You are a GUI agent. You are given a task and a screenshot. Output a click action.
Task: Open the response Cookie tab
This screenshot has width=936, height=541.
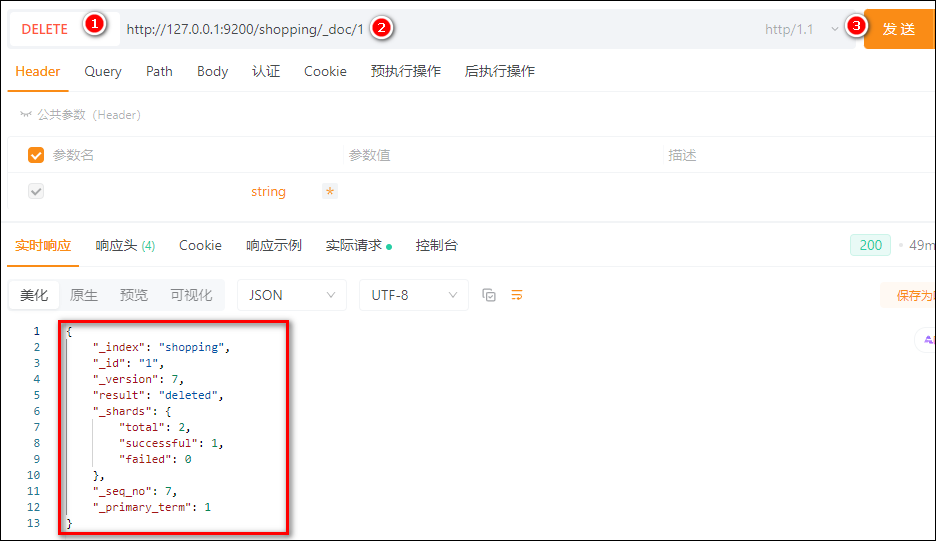point(201,245)
